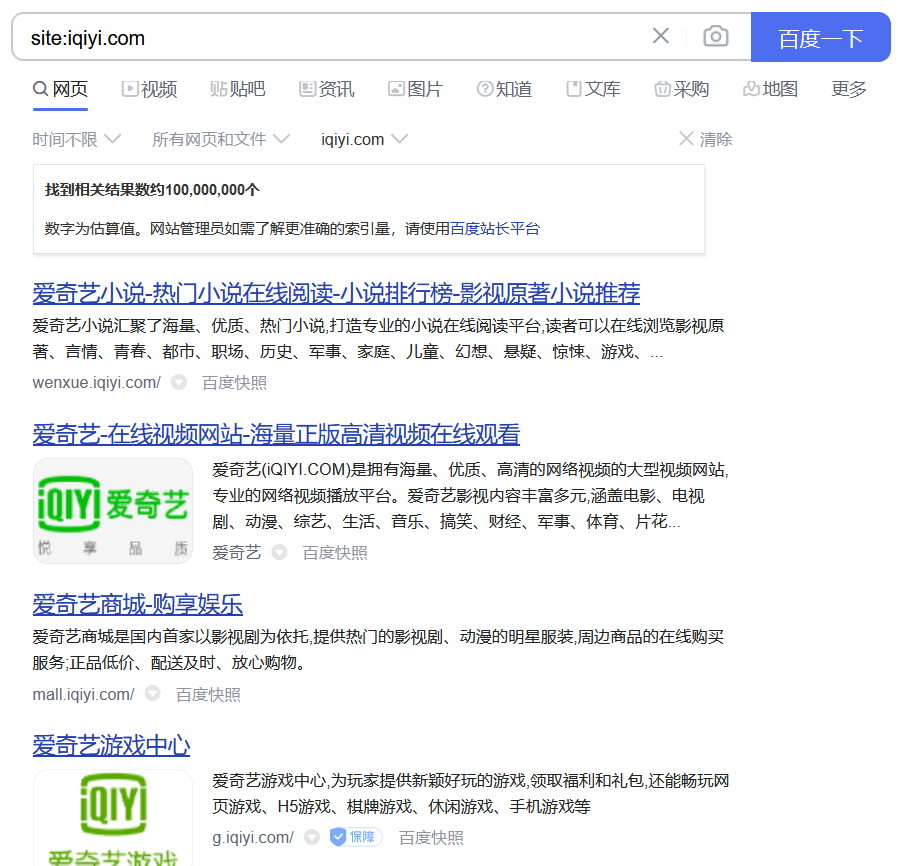Click the 保障 shield badge

pos(356,837)
